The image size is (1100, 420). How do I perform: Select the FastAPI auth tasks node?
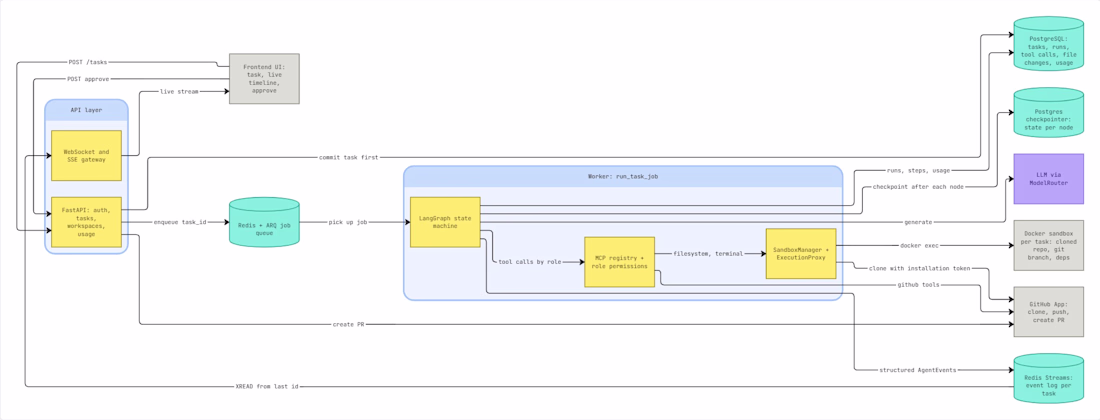pos(86,222)
